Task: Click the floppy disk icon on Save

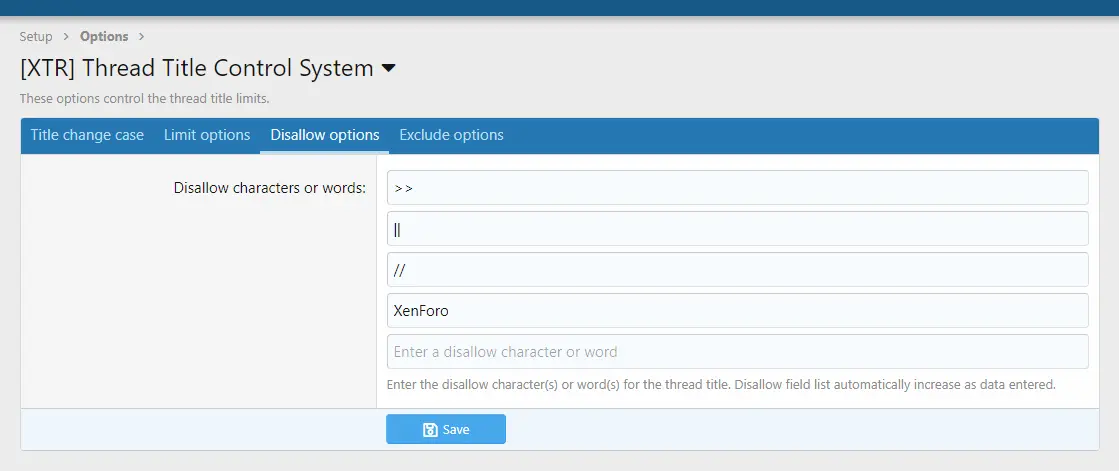Action: 430,430
